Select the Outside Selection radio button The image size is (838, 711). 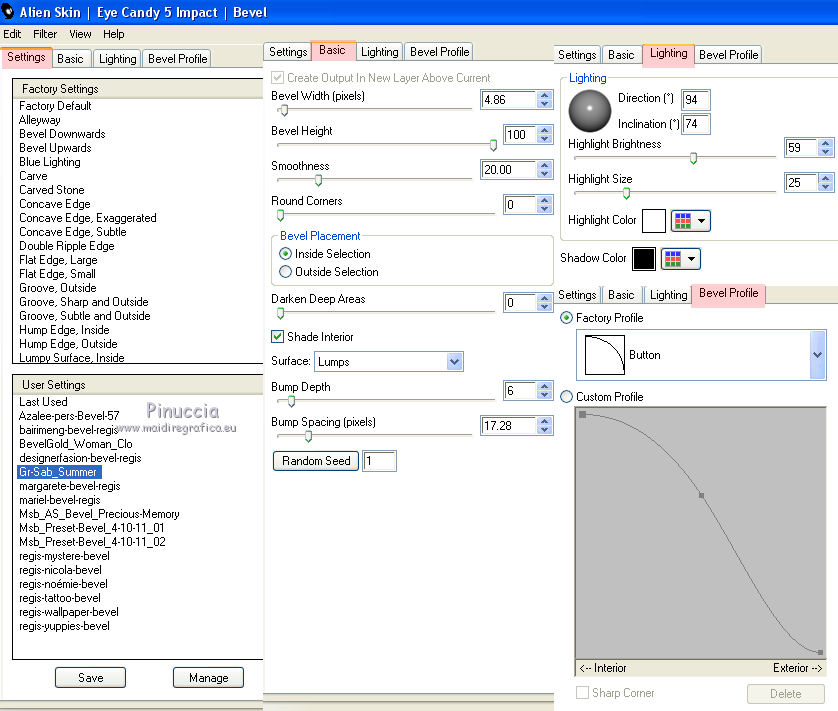tap(286, 272)
